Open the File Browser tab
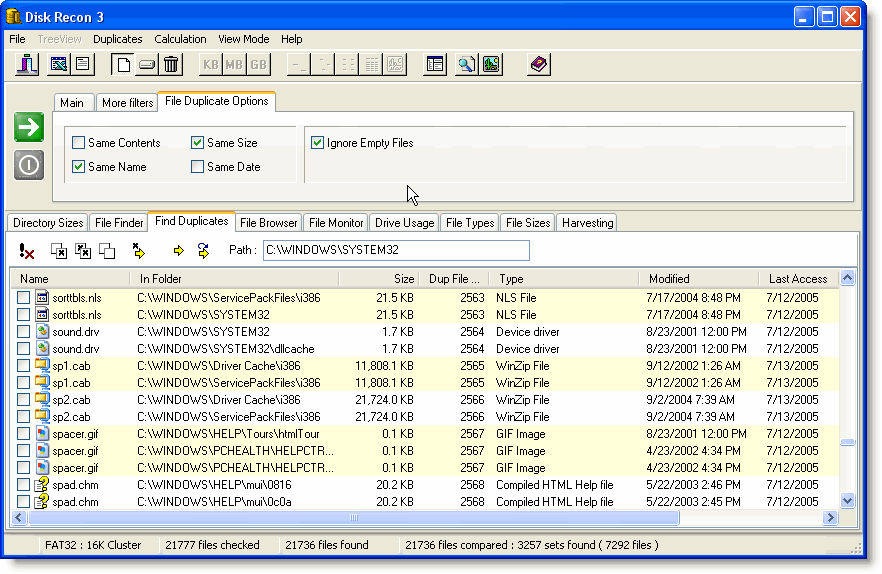The image size is (882, 574). (x=268, y=223)
